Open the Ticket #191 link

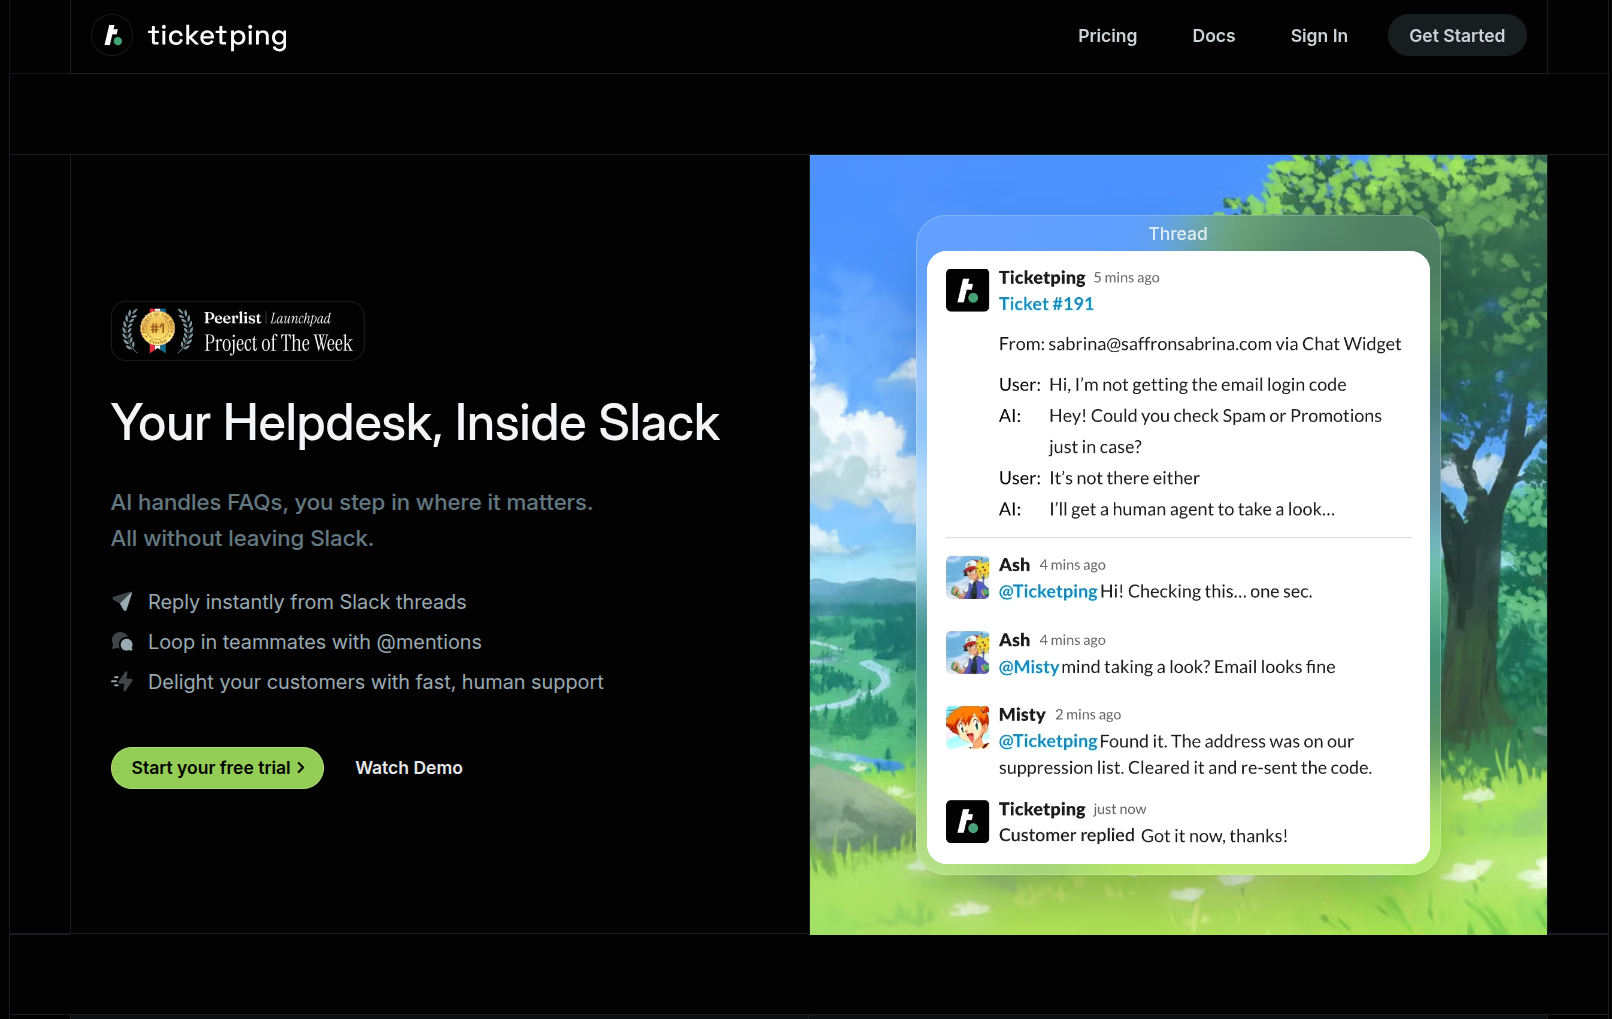1046,304
